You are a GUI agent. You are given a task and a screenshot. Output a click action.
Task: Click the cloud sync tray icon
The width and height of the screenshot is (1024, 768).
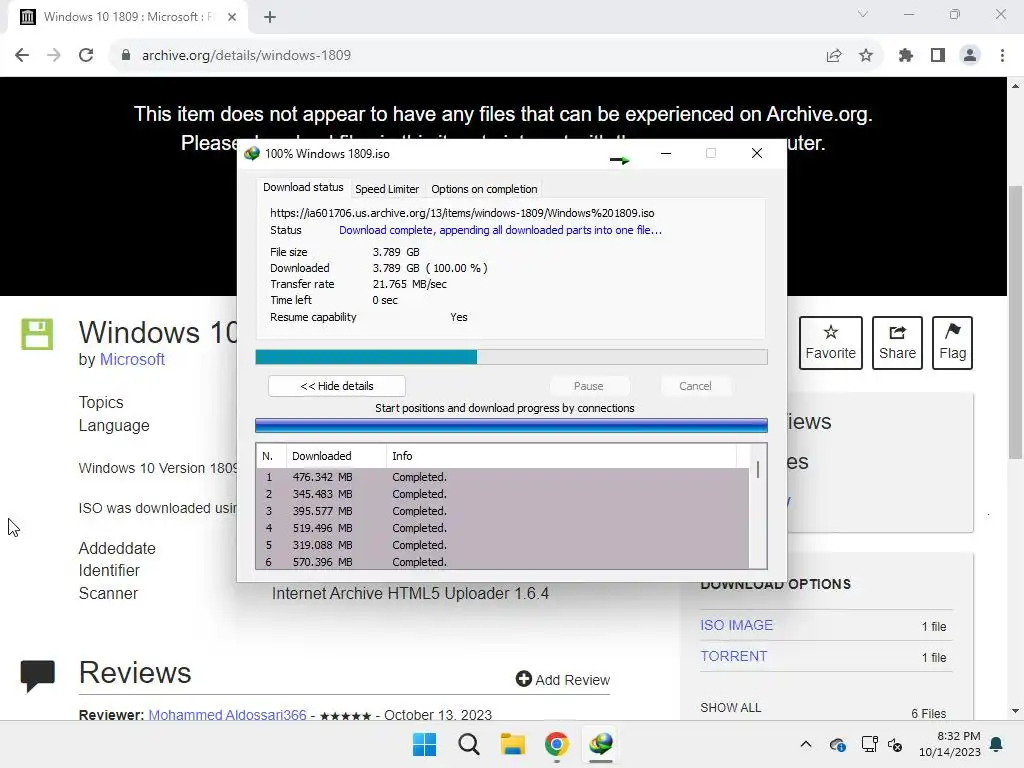(838, 744)
